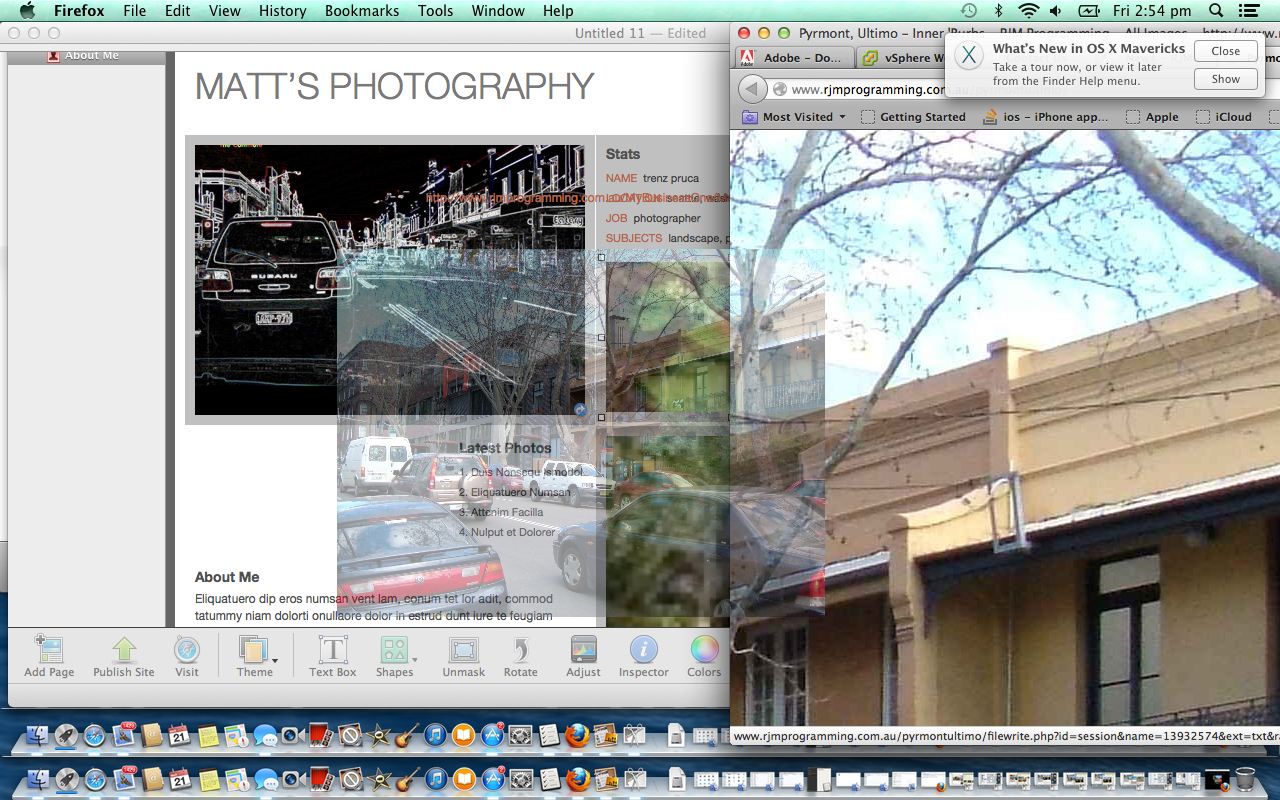Open the Theme chooser dropdown

point(257,656)
